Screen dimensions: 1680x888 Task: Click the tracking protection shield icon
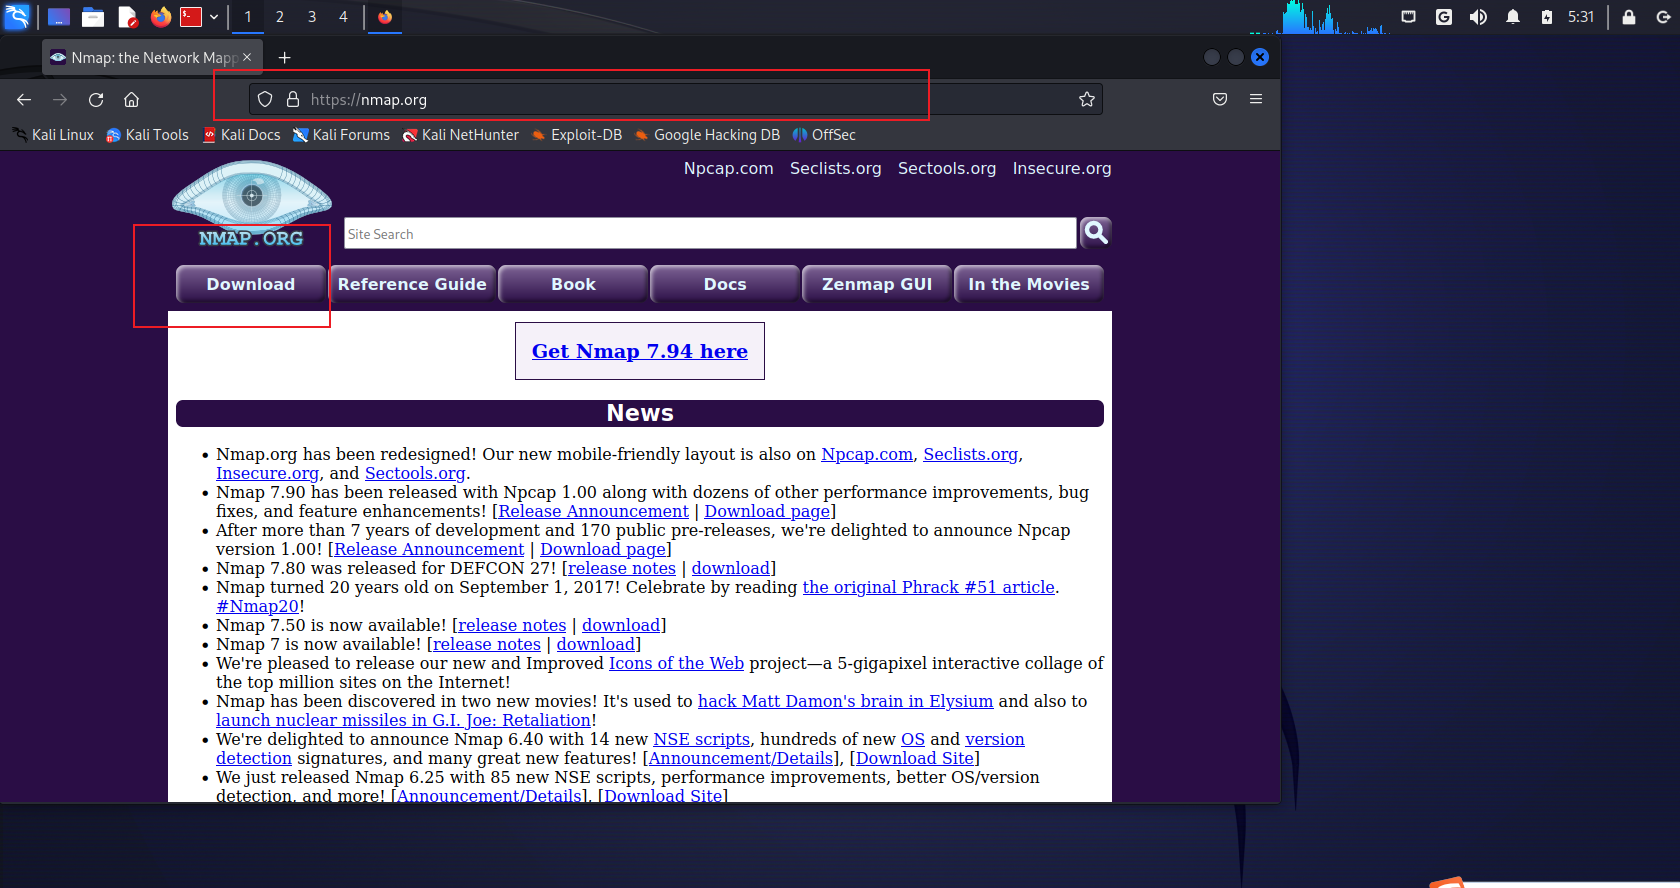(265, 99)
